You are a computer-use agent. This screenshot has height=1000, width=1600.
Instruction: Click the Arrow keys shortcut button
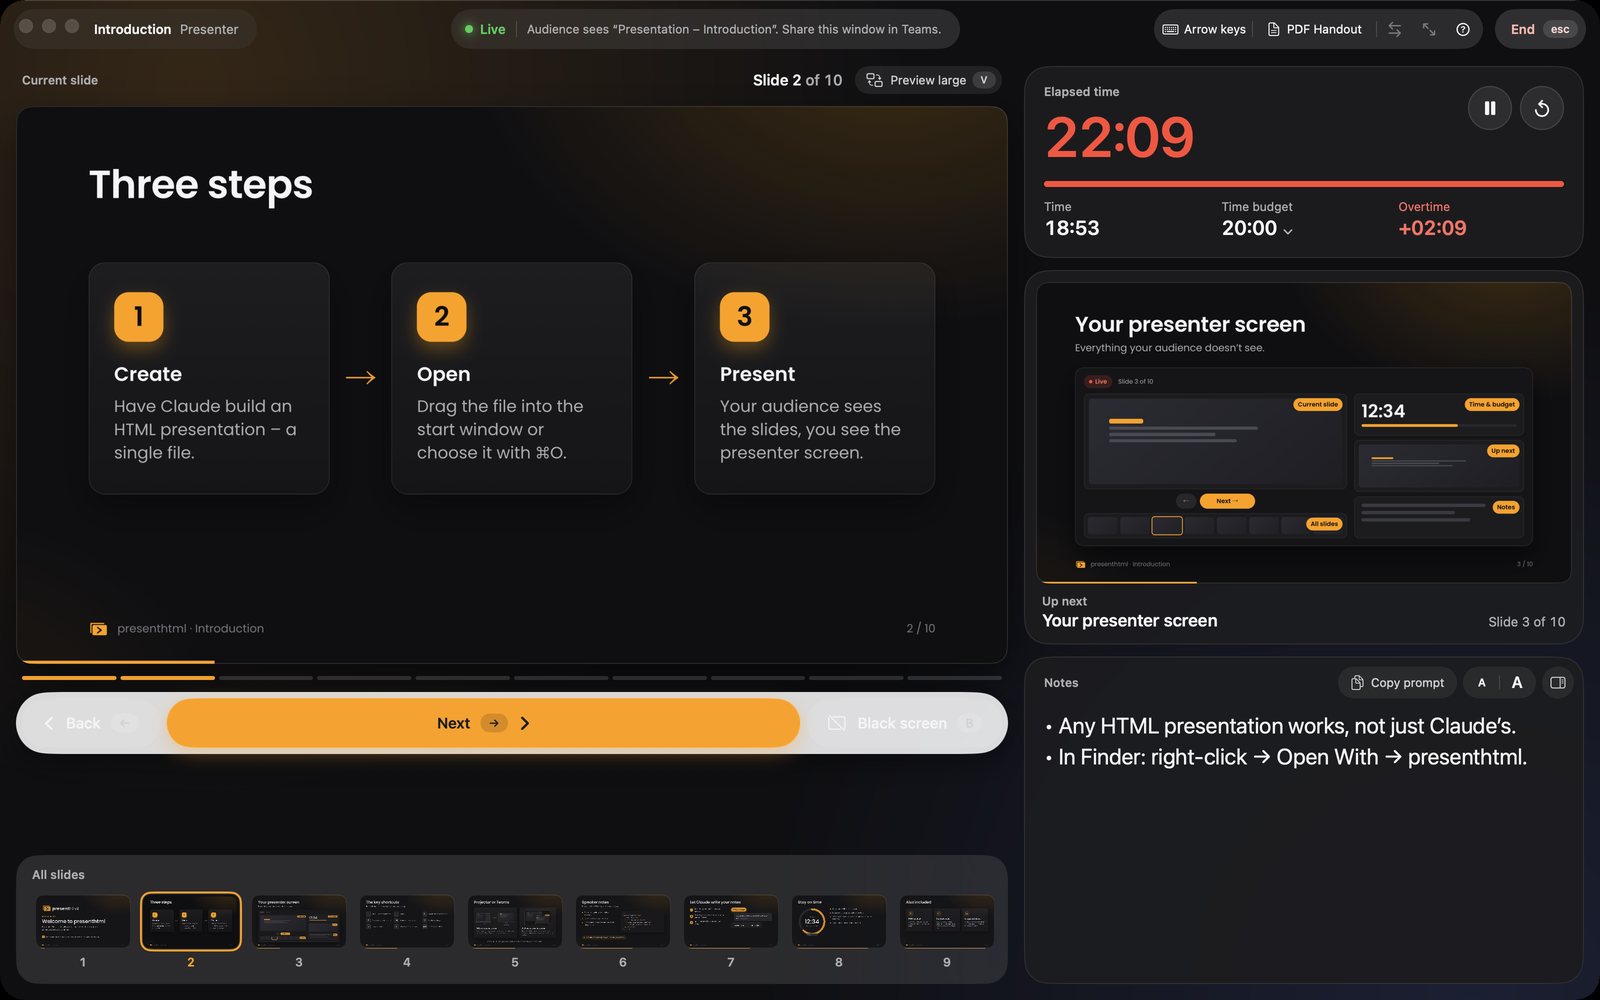coord(1204,29)
